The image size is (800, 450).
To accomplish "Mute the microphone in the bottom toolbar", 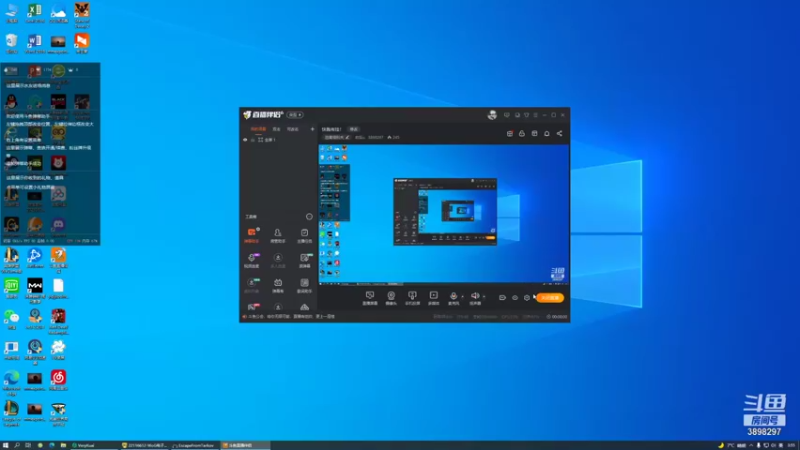I will click(x=453, y=298).
